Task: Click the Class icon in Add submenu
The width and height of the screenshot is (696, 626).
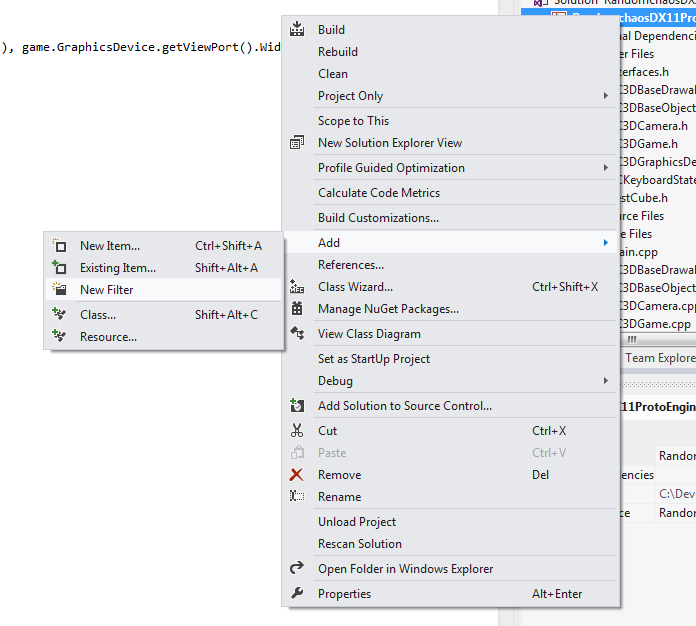Action: click(59, 314)
